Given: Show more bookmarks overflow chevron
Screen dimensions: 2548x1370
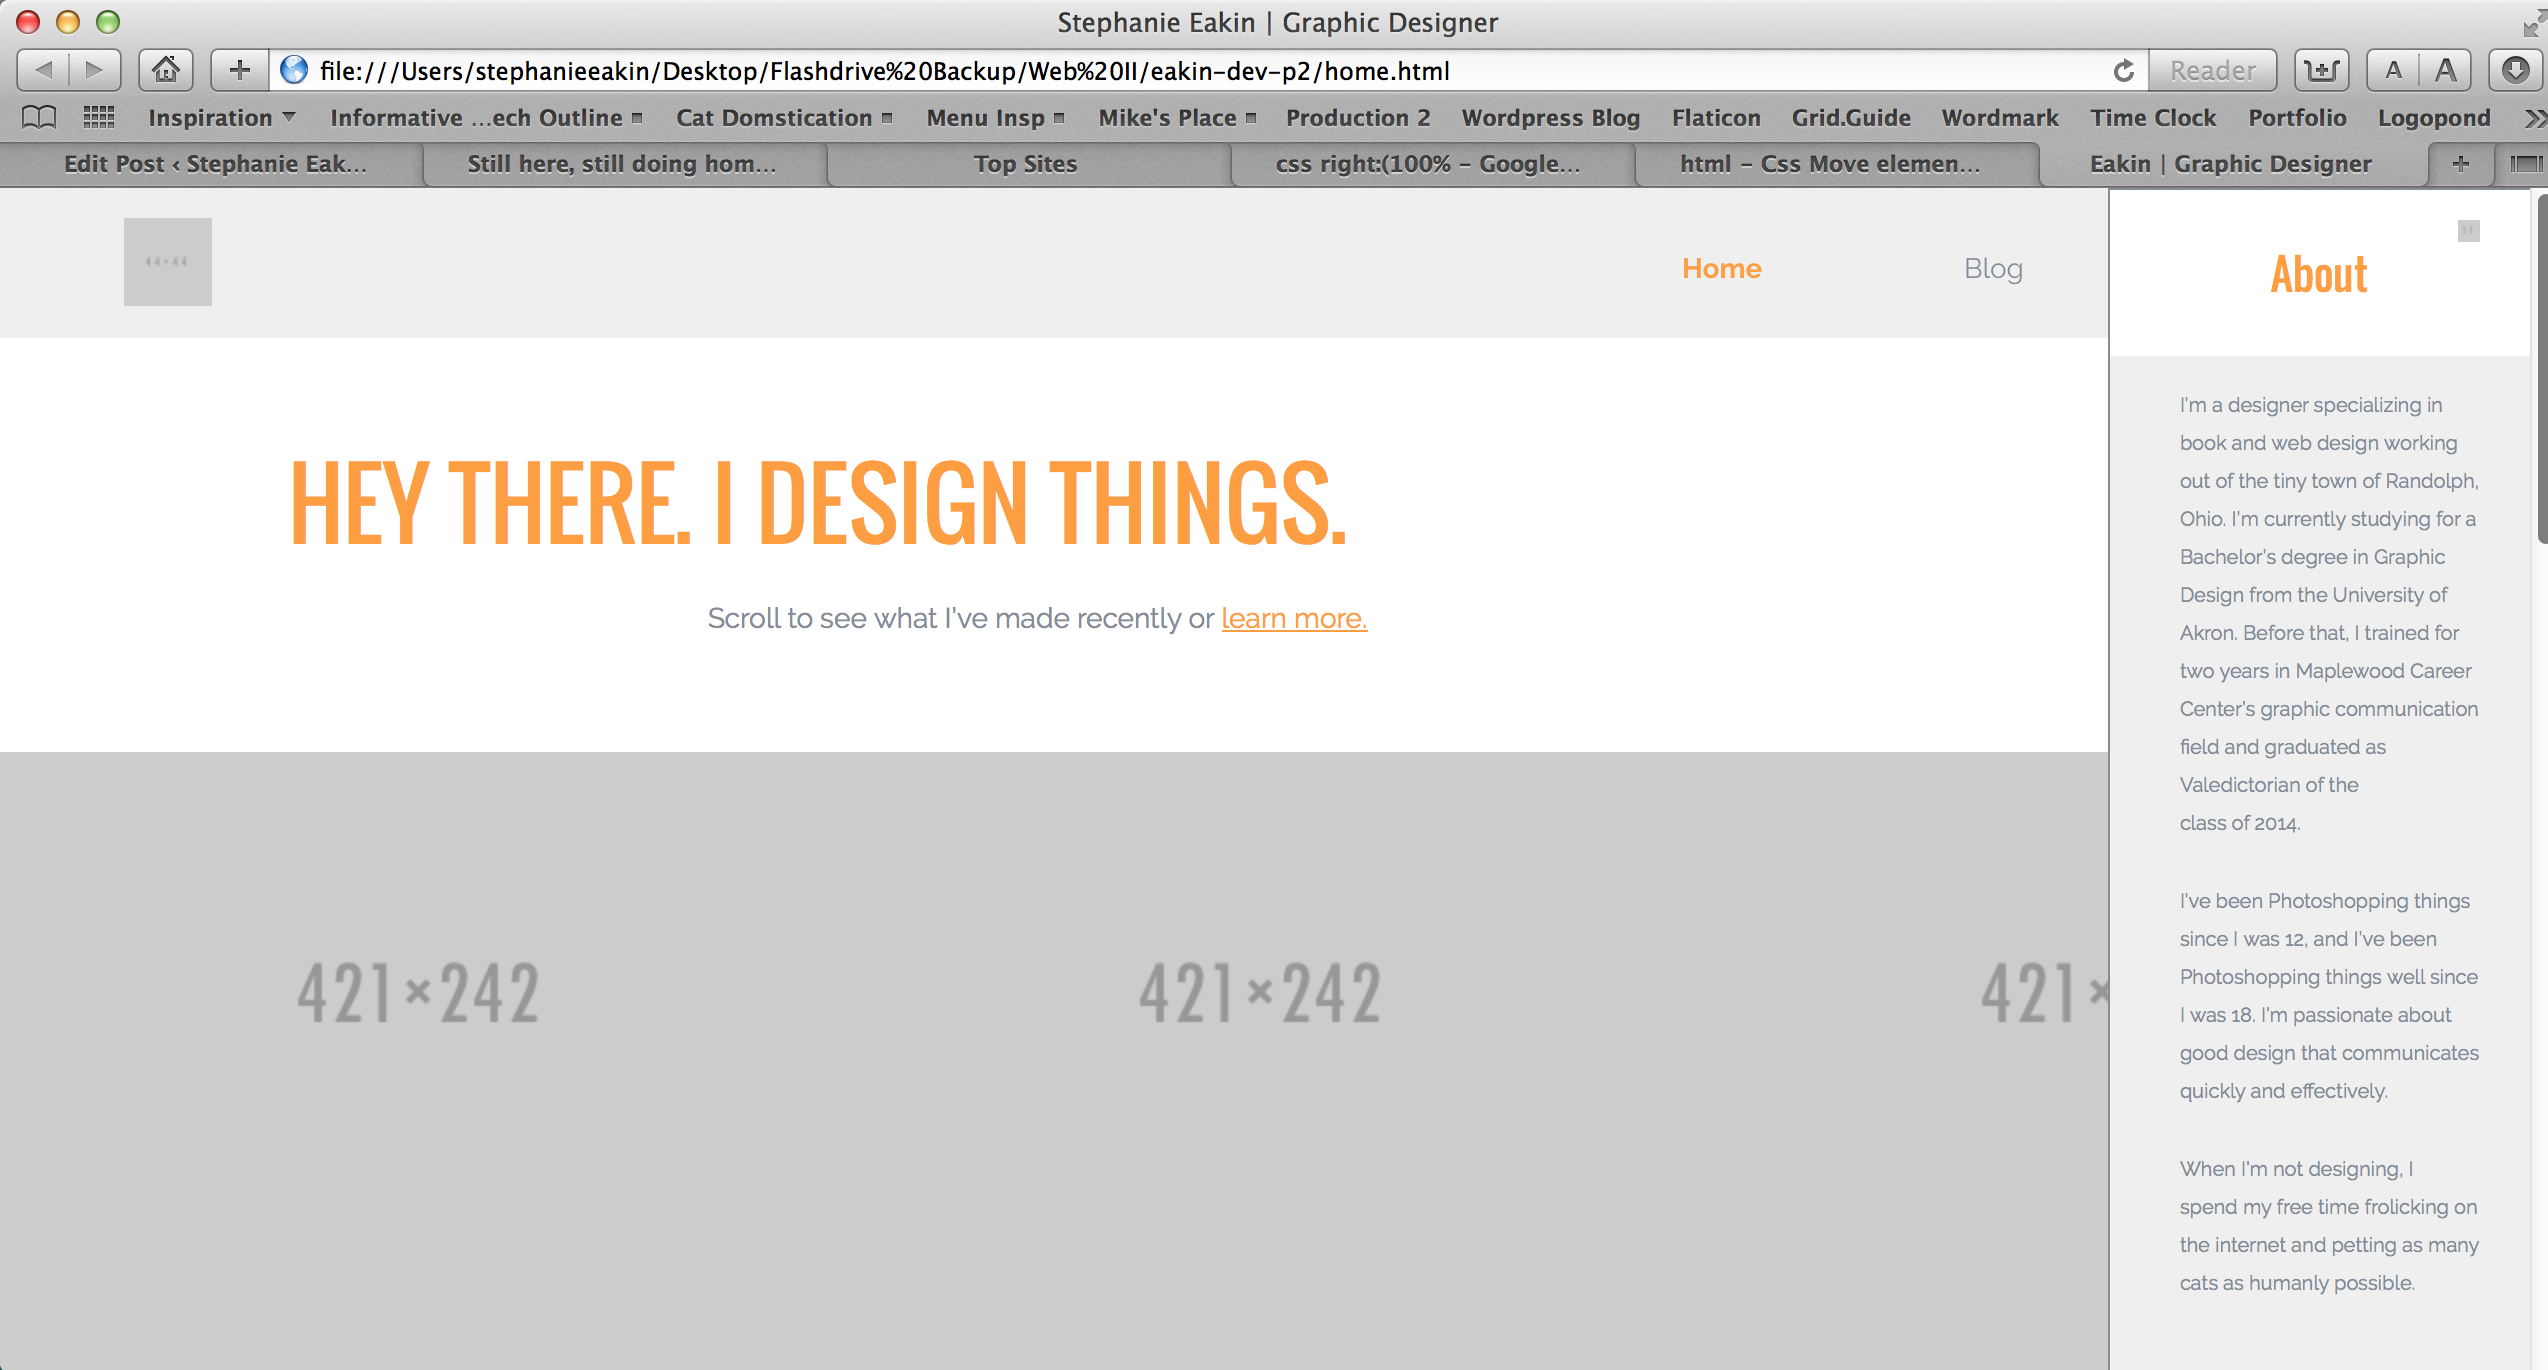Looking at the screenshot, I should coord(2533,118).
